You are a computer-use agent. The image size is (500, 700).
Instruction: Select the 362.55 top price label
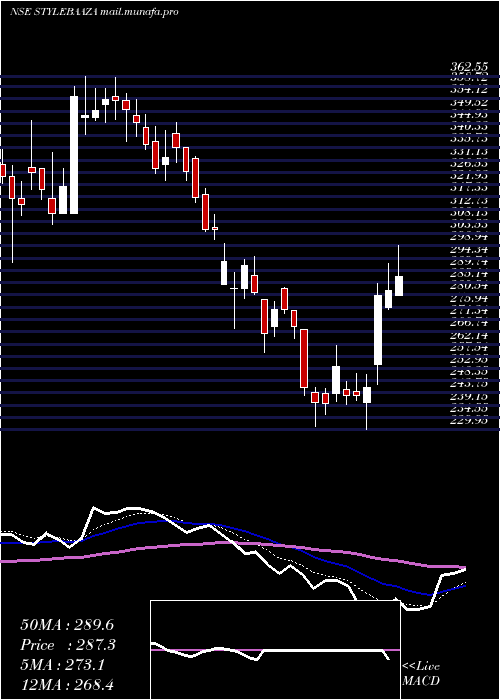468,67
